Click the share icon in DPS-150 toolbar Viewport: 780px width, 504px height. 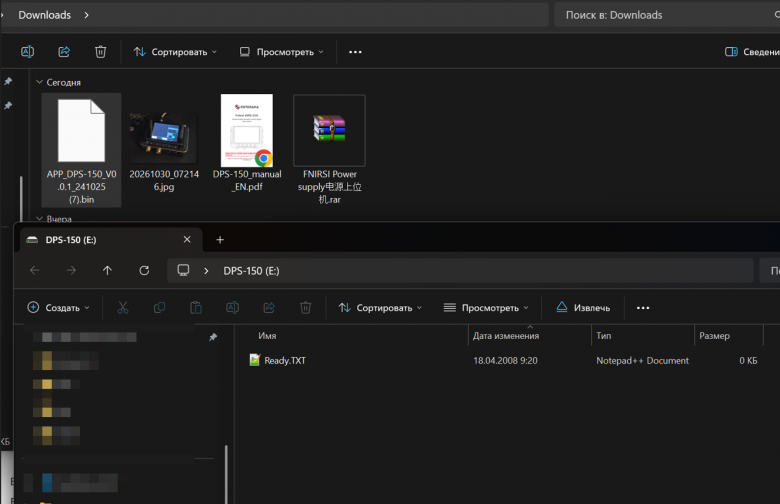(x=269, y=307)
